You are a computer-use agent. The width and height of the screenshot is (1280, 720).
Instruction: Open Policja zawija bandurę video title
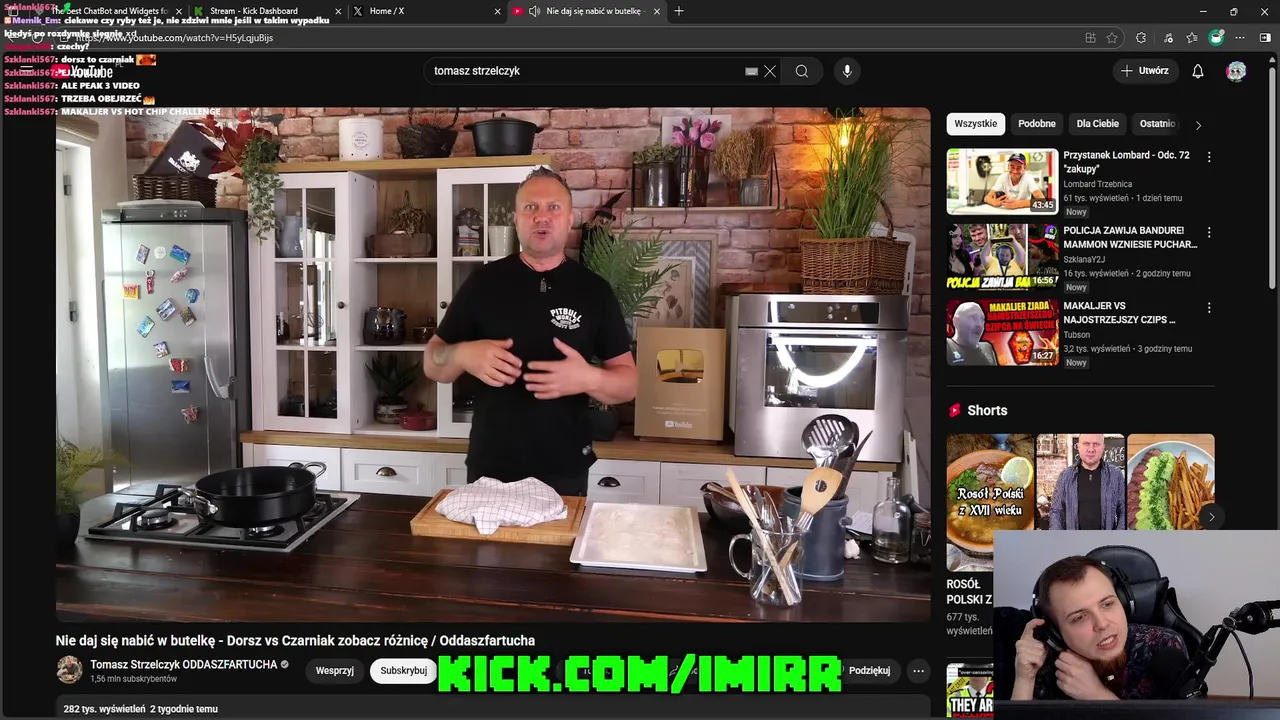tap(1130, 237)
